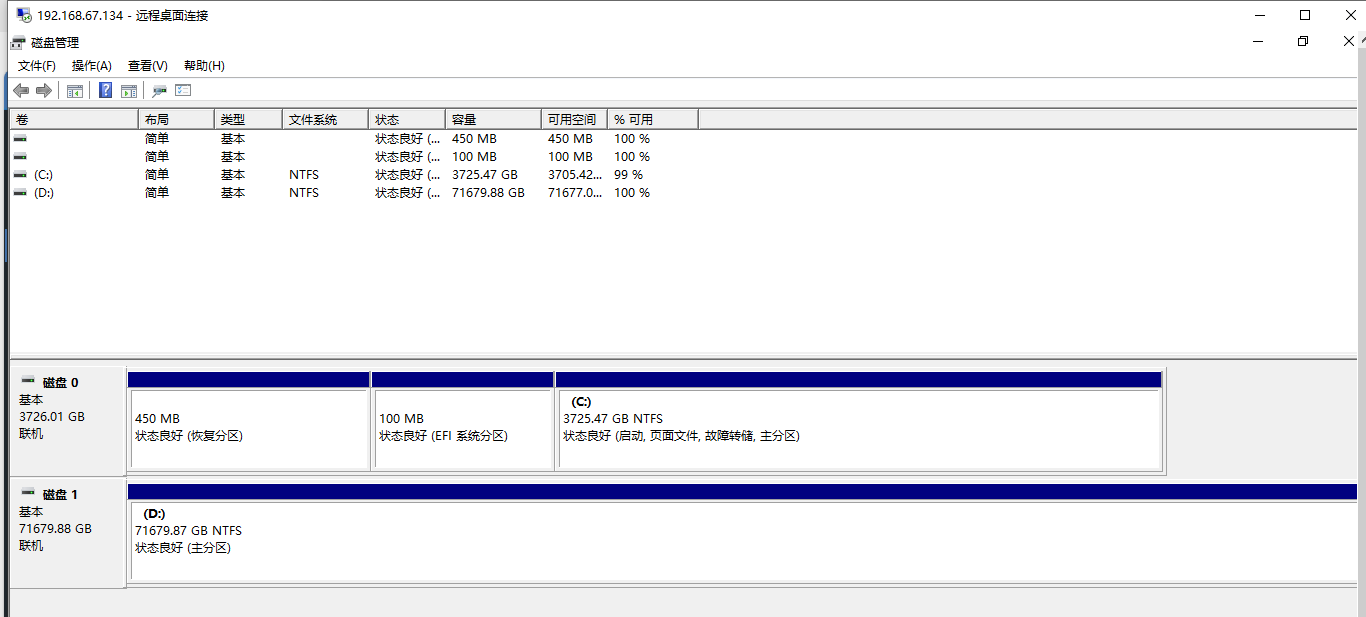Open the 查看(V) menu
Image resolution: width=1366 pixels, height=617 pixels.
pos(147,66)
